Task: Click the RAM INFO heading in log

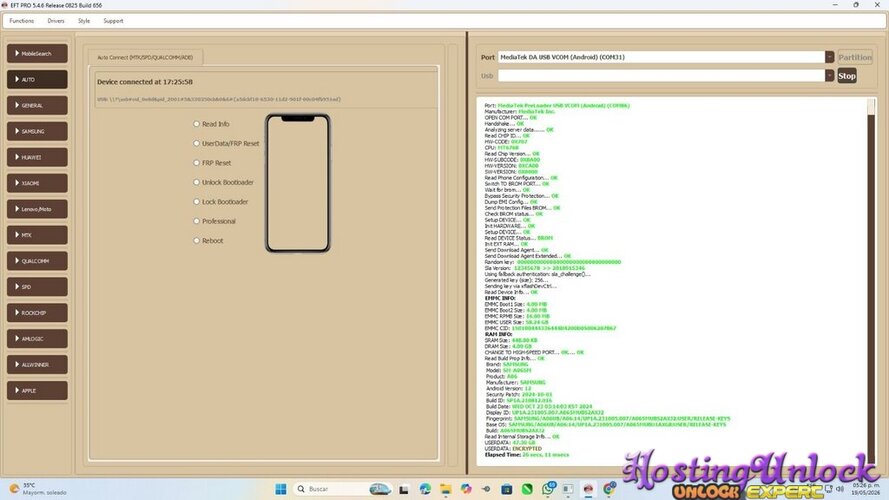Action: coord(498,334)
